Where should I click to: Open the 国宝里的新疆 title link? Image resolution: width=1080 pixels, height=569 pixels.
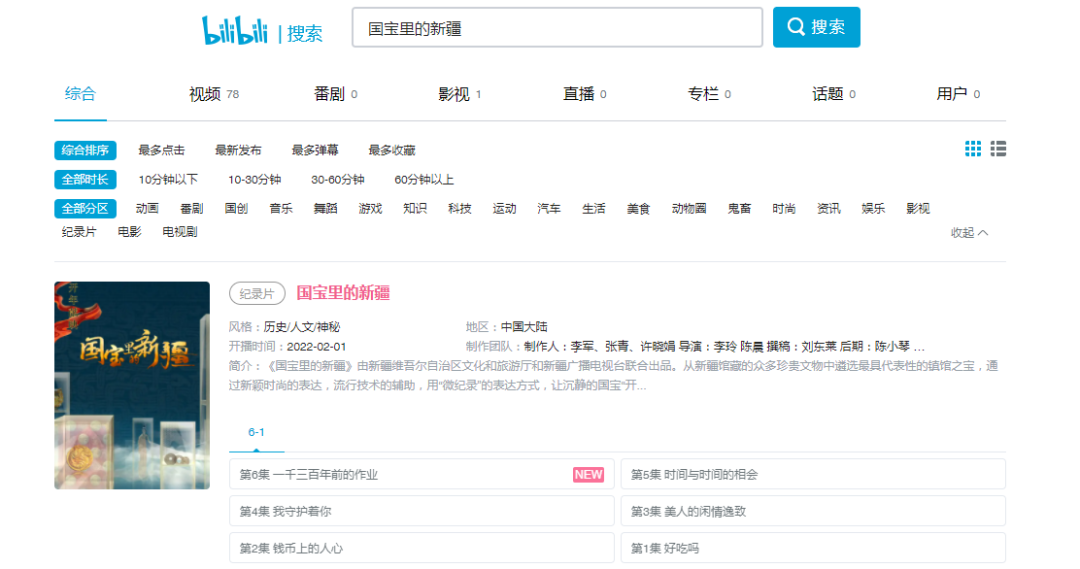click(343, 293)
